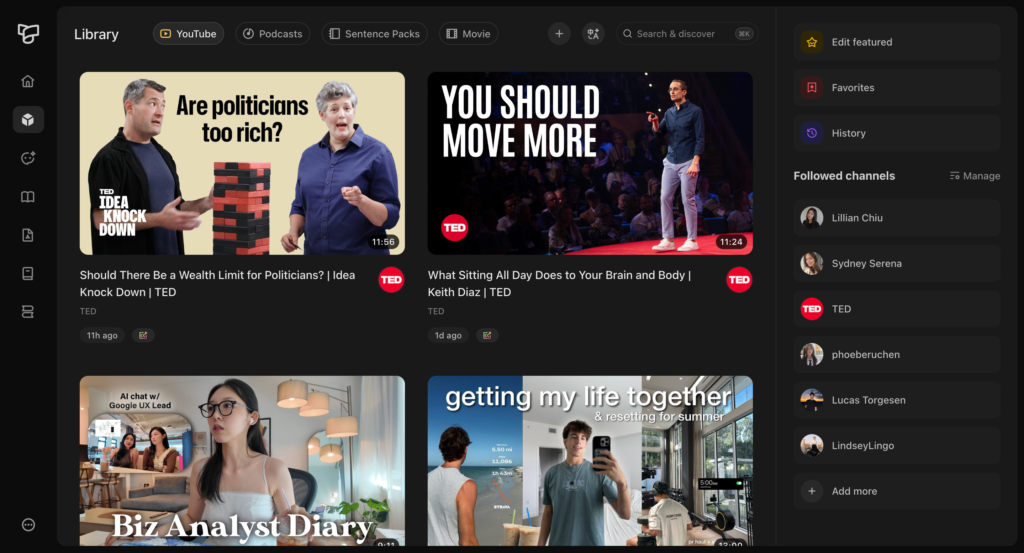Switch to the Sentence Packs tab

point(374,34)
